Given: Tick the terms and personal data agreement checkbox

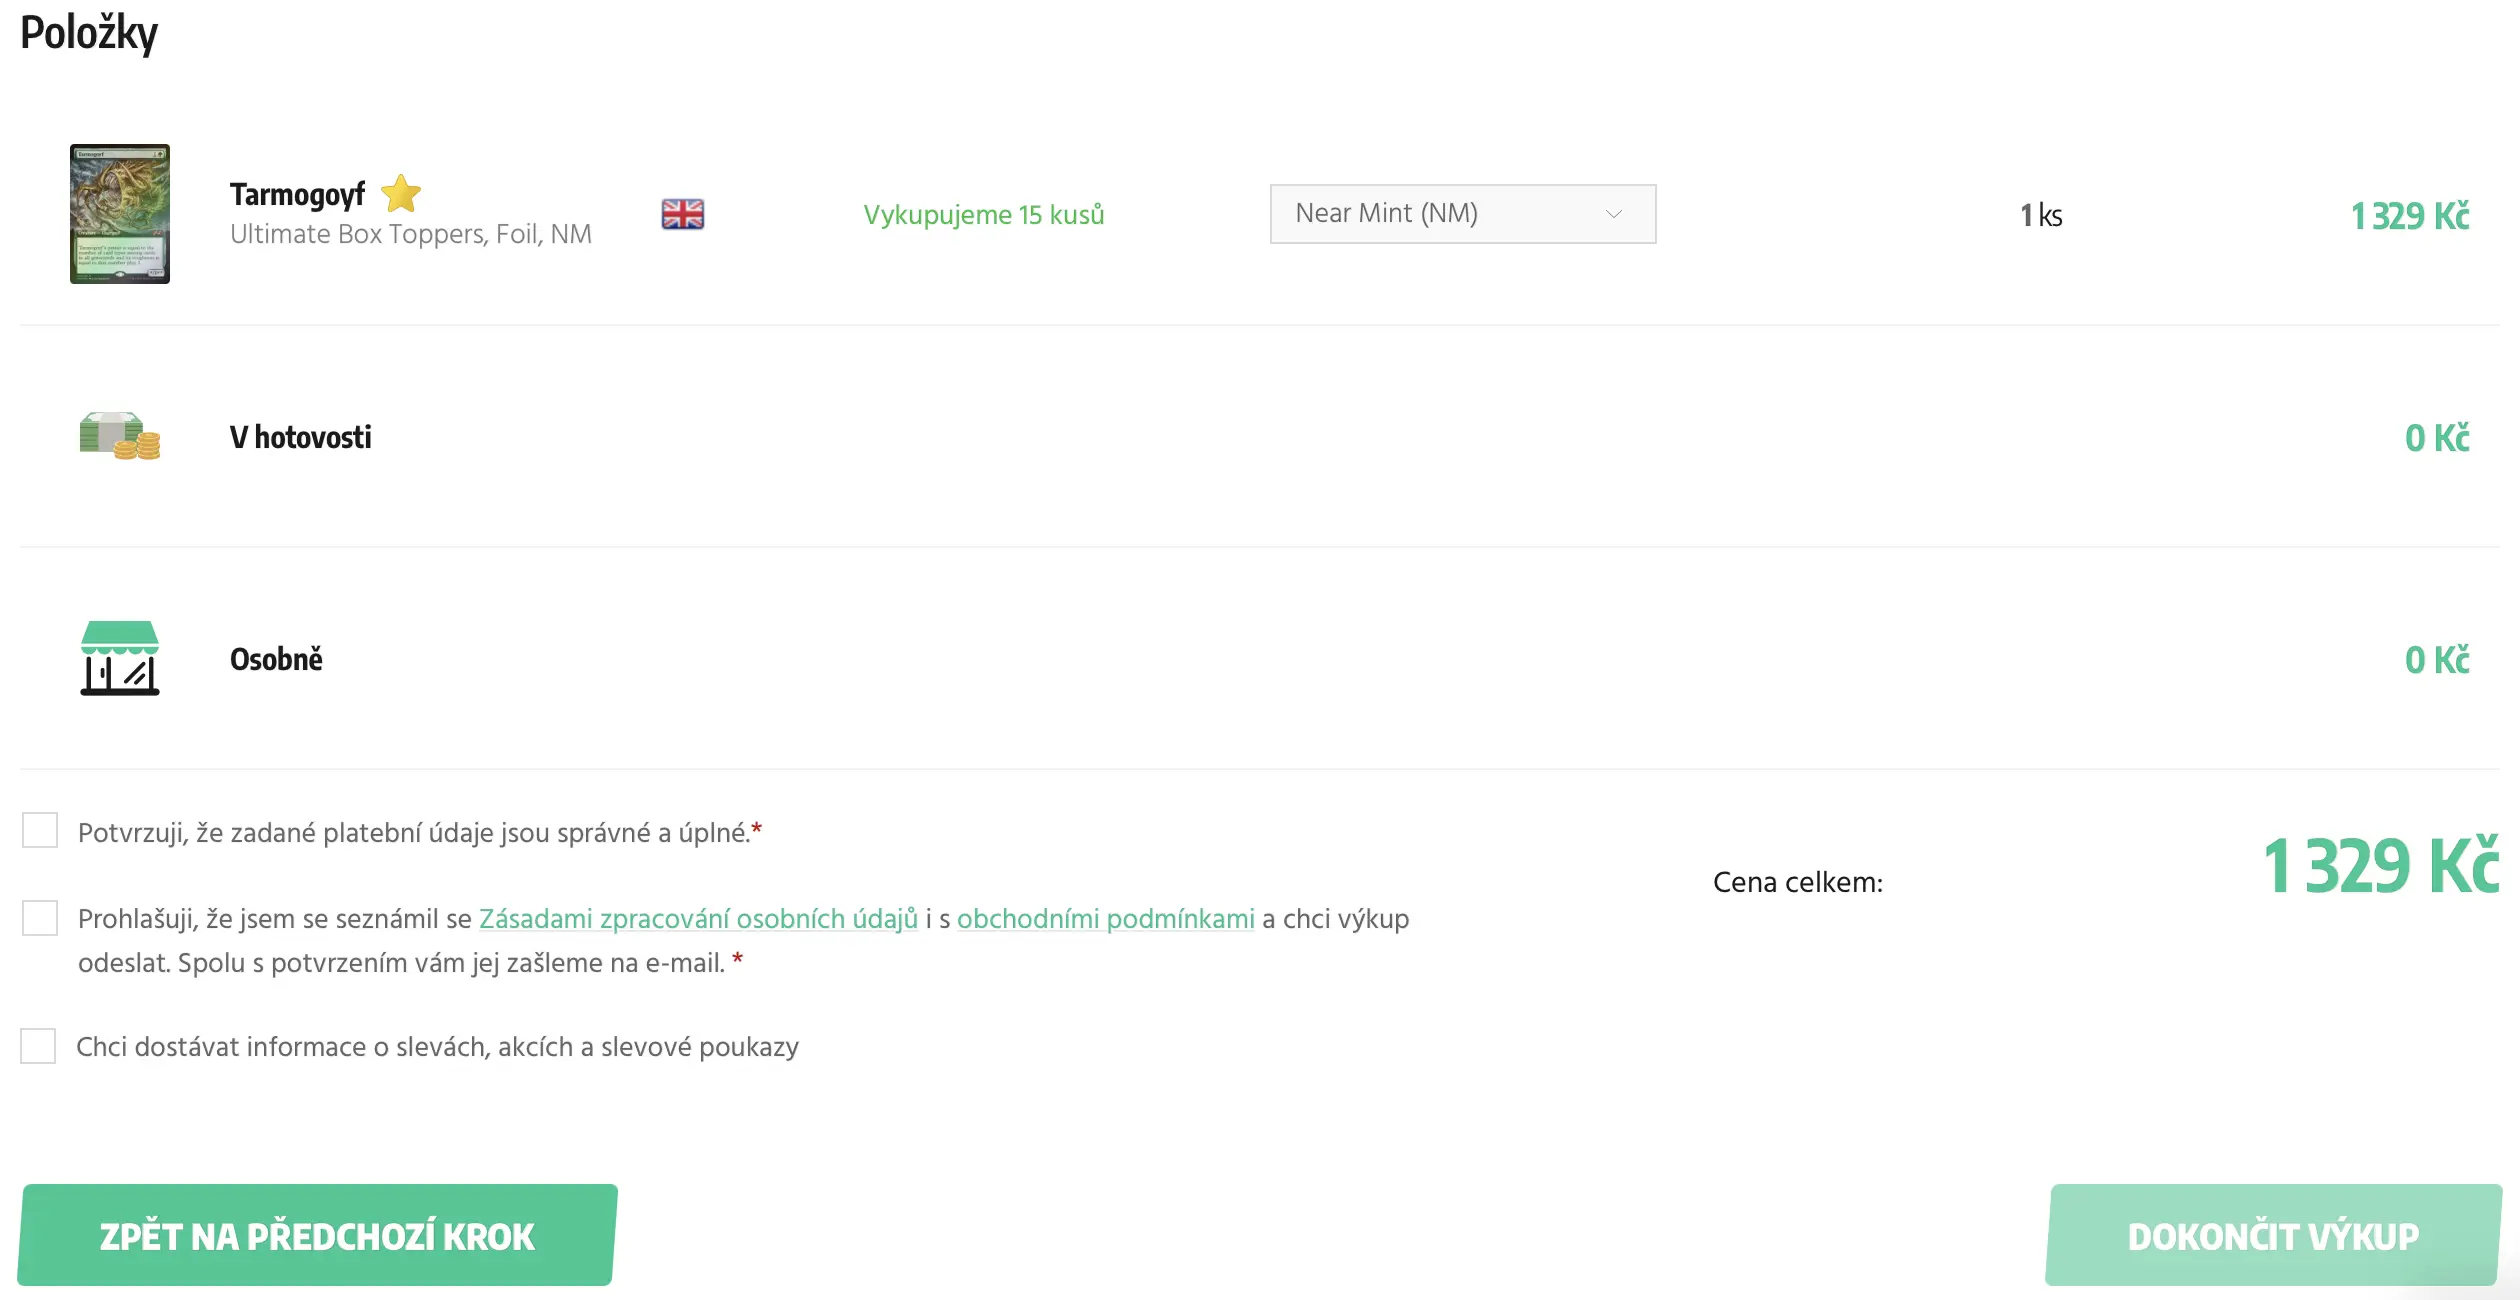Looking at the screenshot, I should point(40,918).
